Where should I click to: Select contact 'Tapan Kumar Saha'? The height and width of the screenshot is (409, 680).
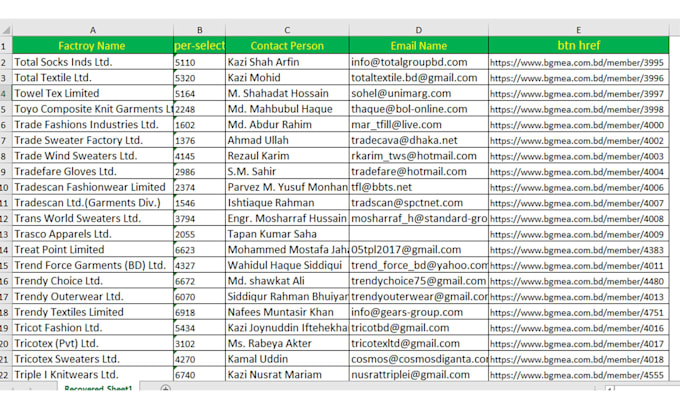[x=287, y=234]
